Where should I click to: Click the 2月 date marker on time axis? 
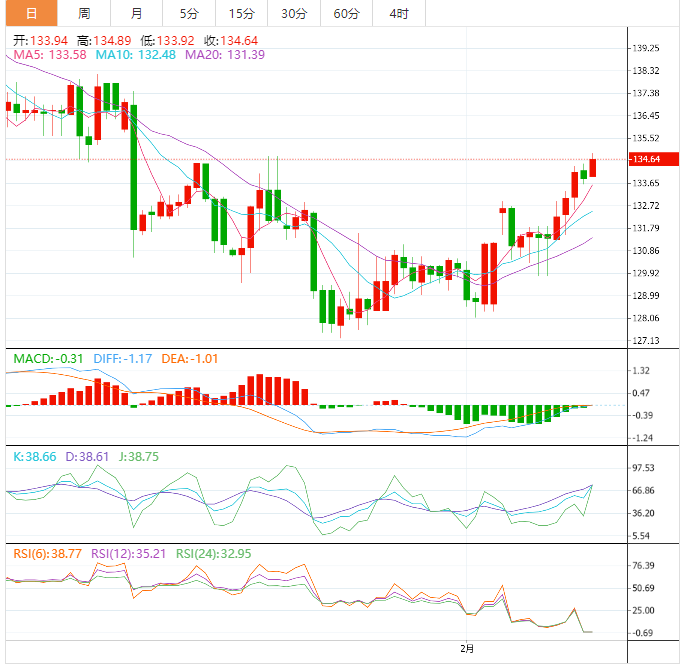(x=467, y=649)
